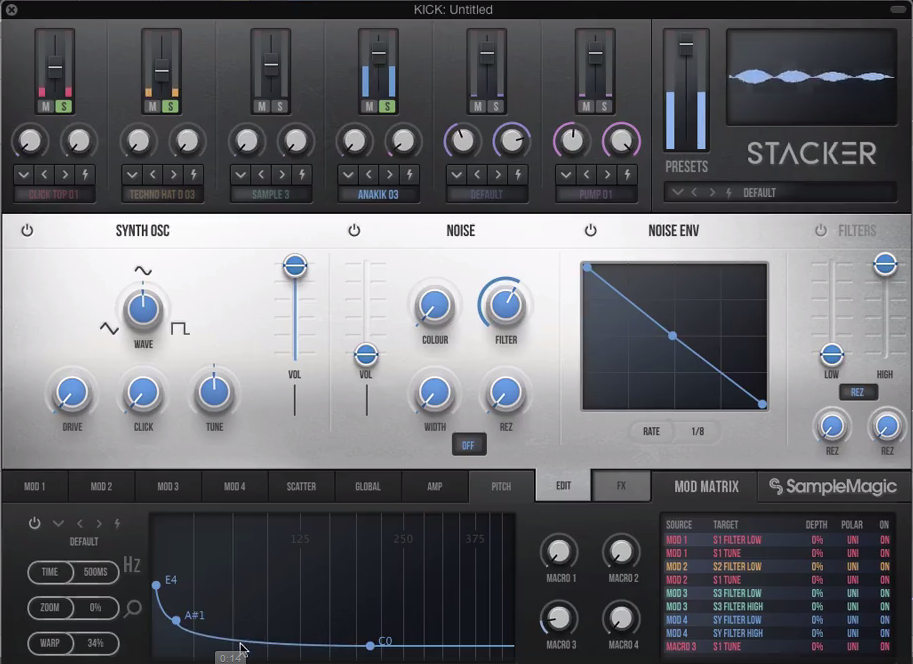Adjust the Synth Osc VOL slider handle

295,266
